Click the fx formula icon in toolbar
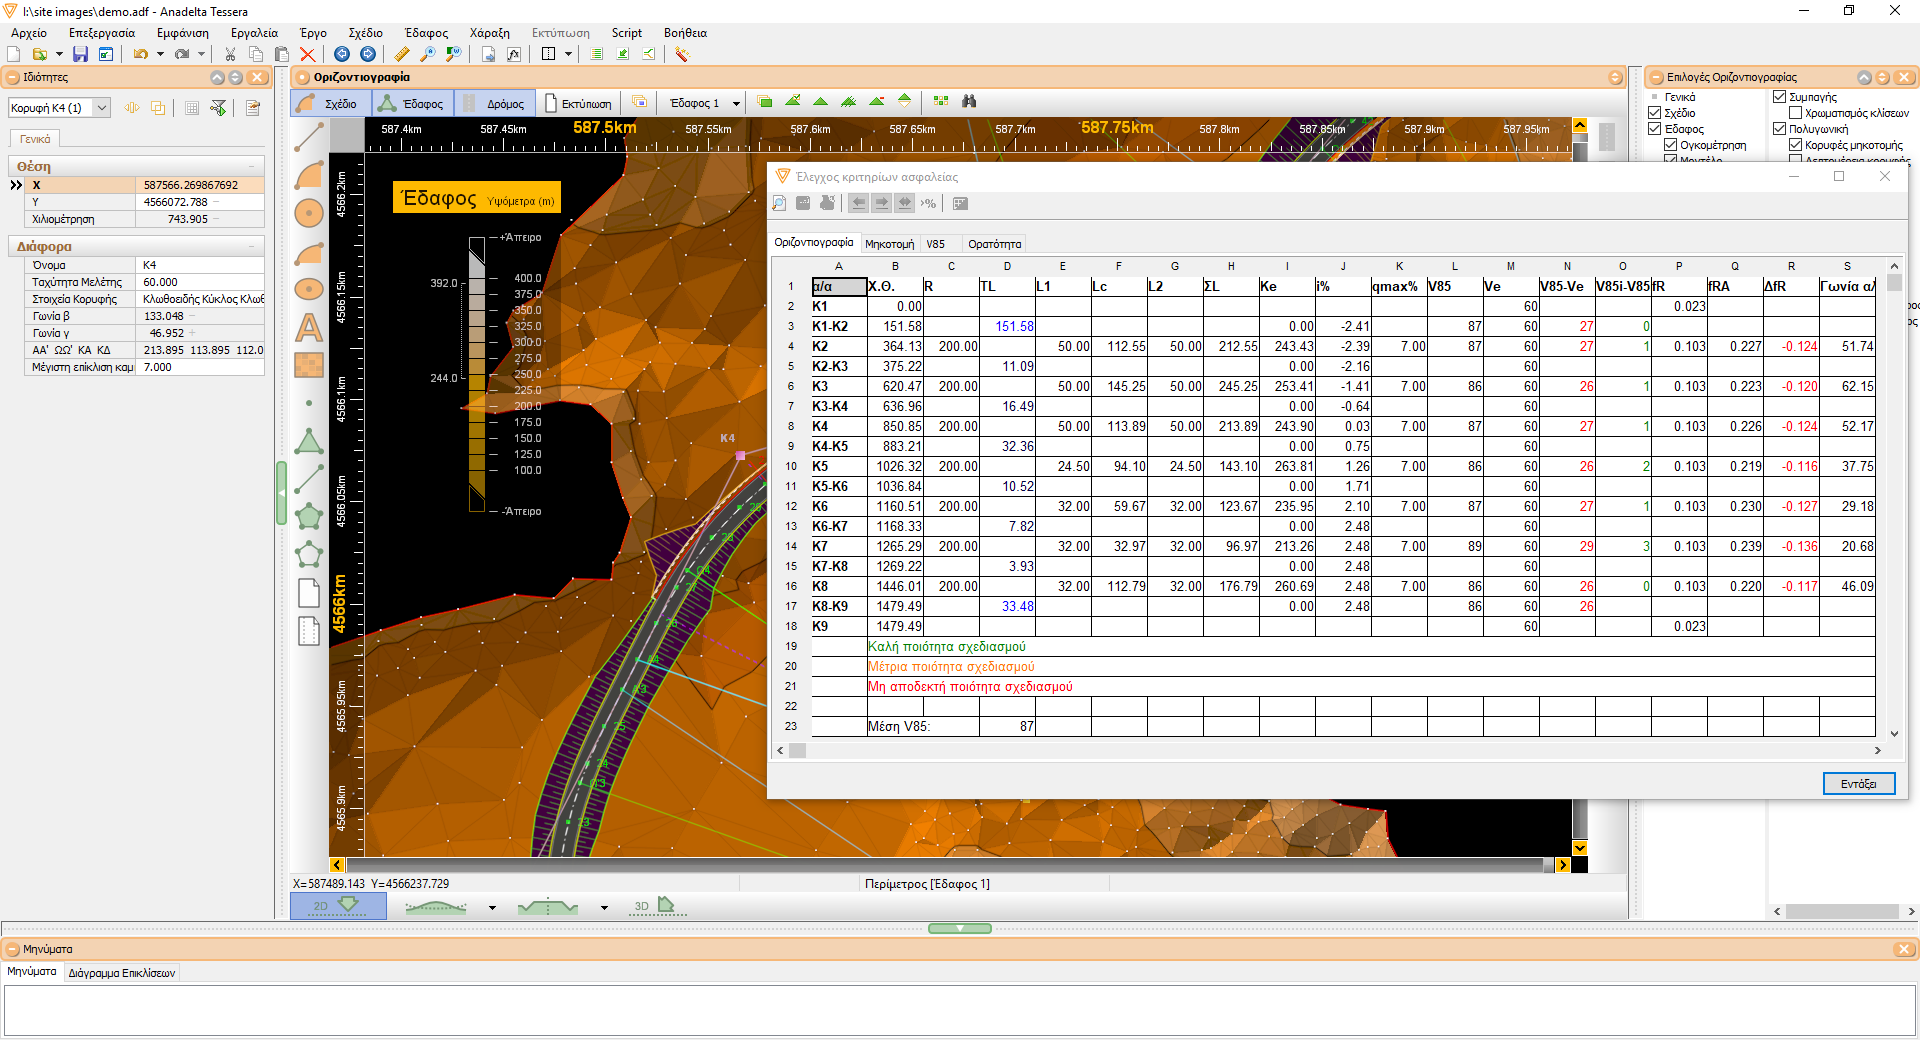Image resolution: width=1920 pixels, height=1040 pixels. tap(514, 54)
